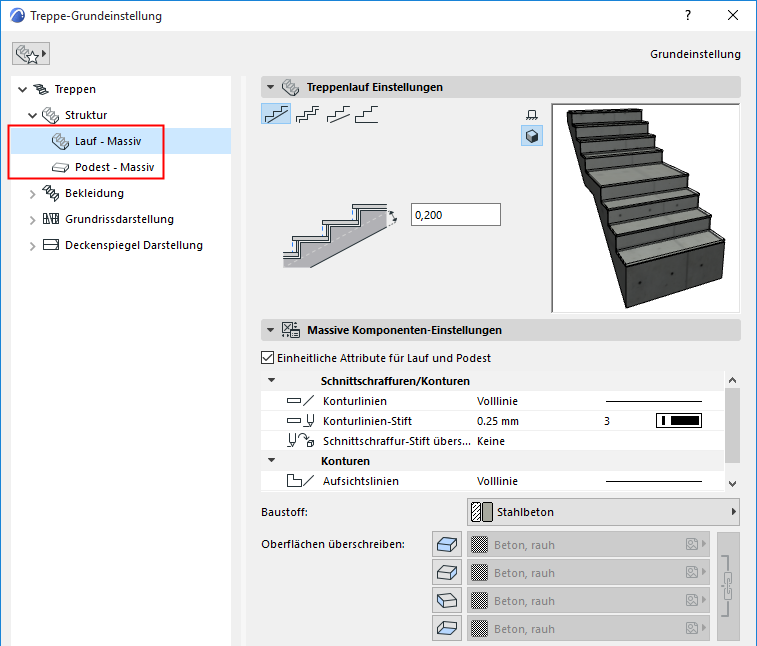Toggle the surface chain link button
The image size is (757, 646).
point(728,586)
